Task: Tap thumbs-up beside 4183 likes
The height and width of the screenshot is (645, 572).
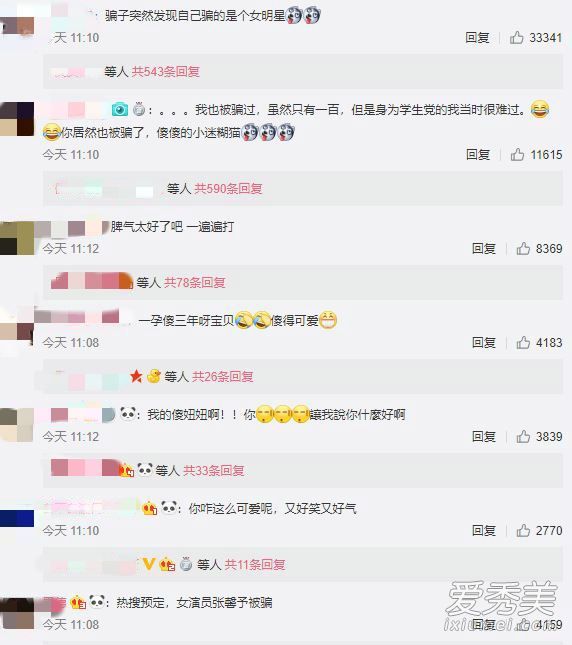Action: (523, 342)
